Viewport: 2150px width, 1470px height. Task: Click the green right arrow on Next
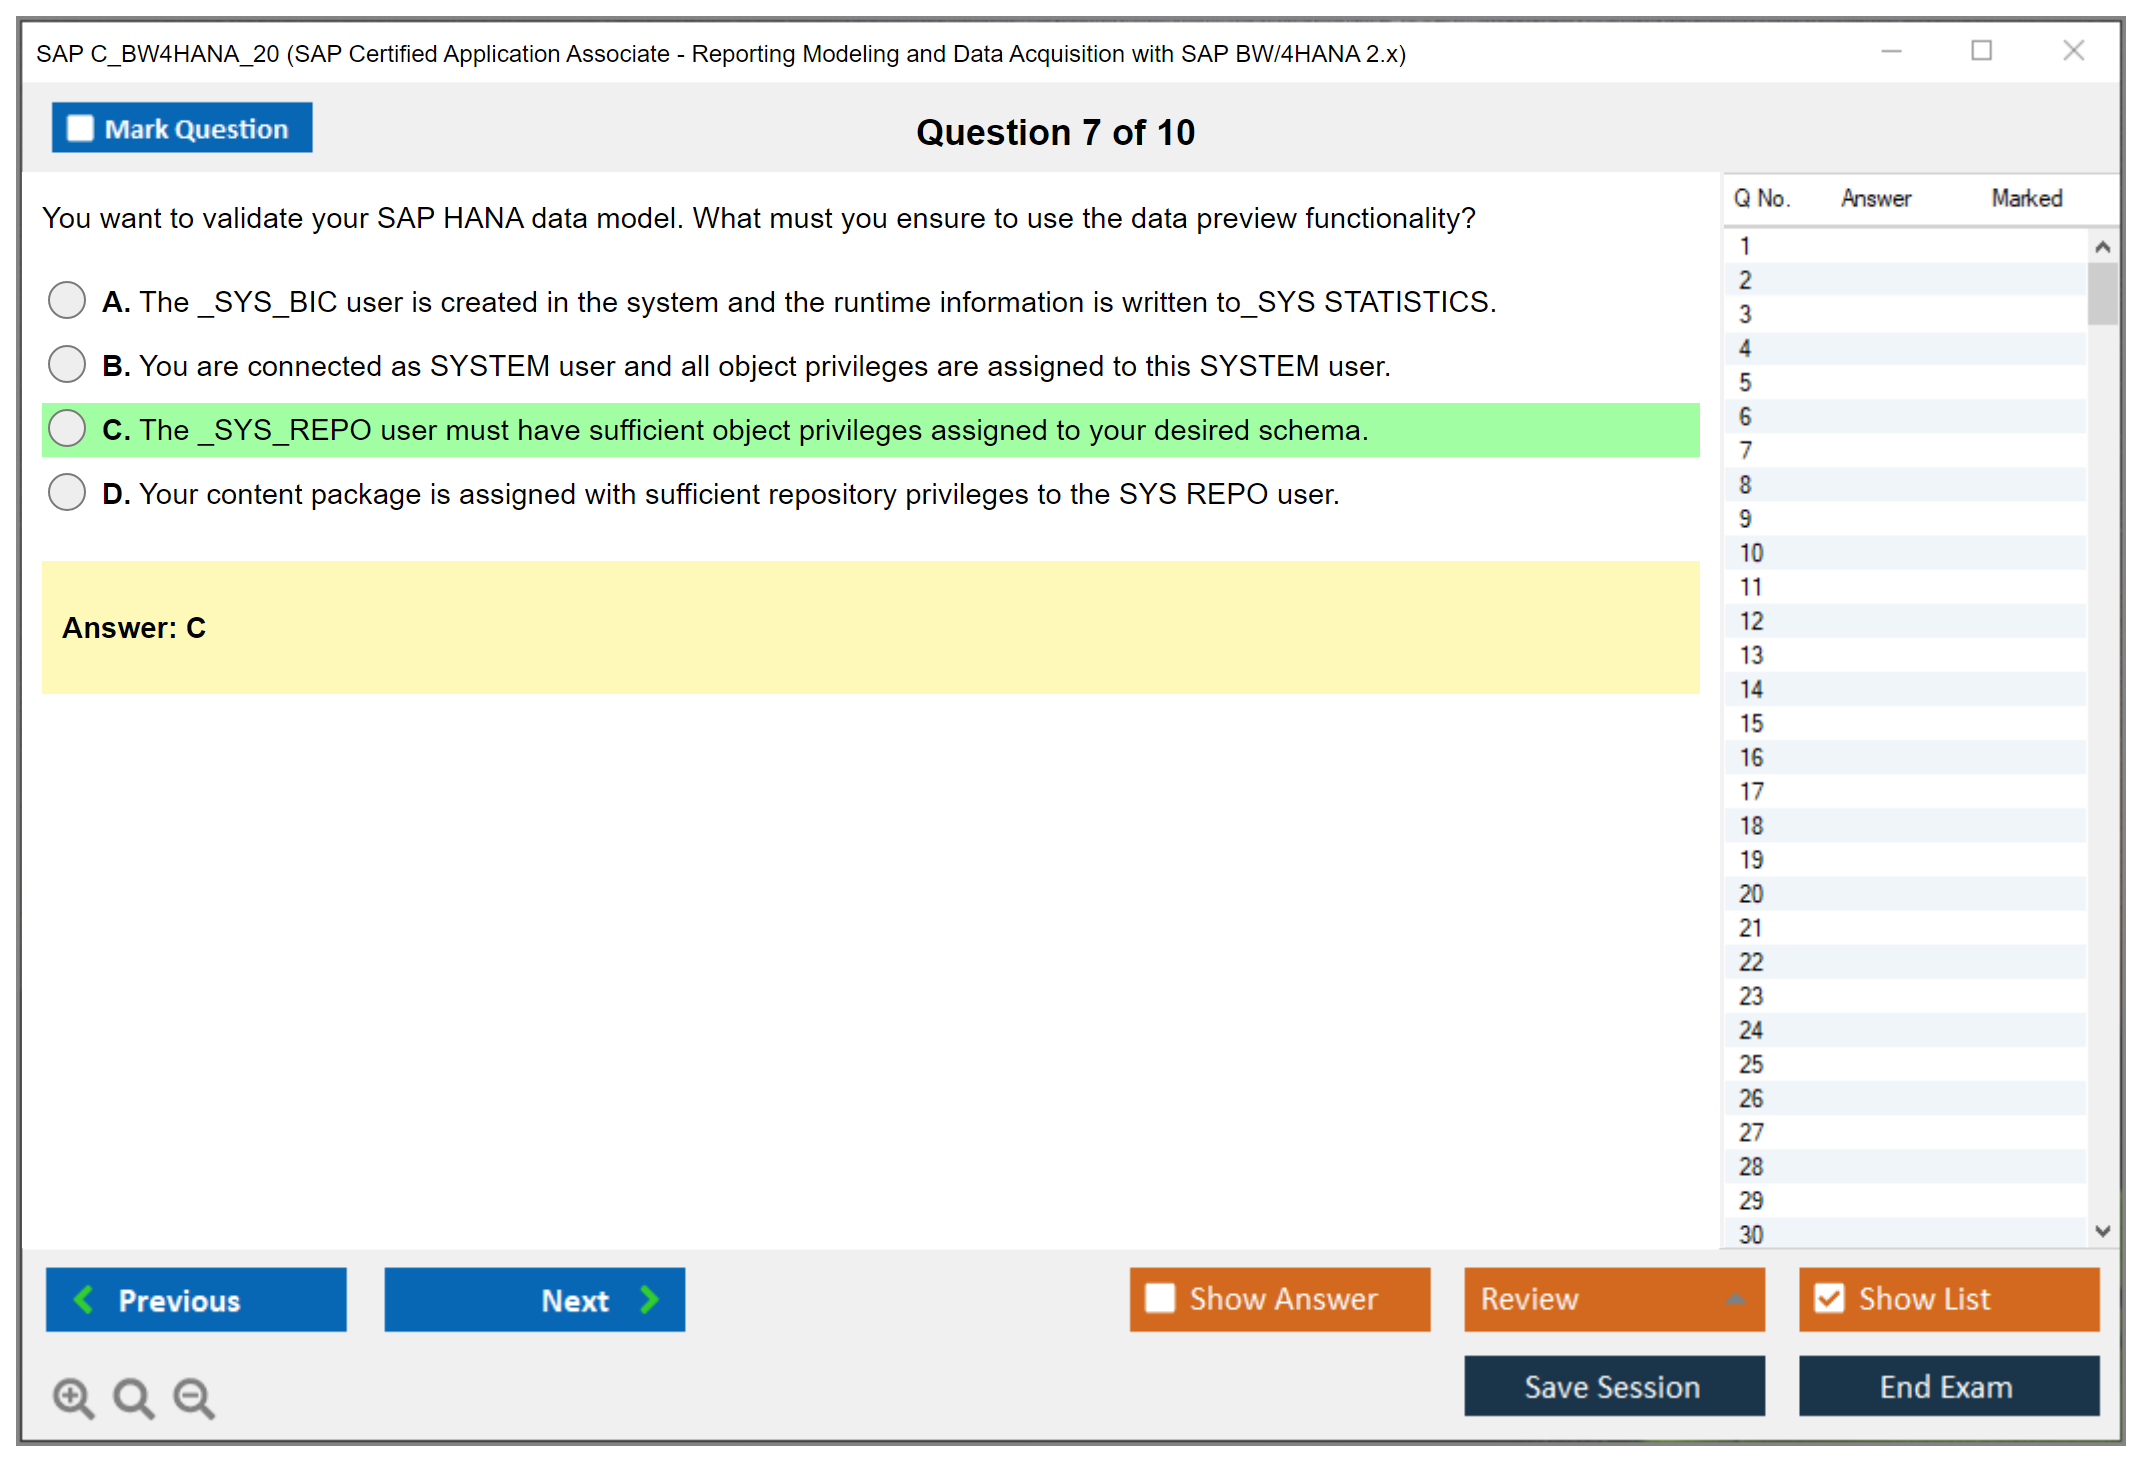pyautogui.click(x=649, y=1299)
